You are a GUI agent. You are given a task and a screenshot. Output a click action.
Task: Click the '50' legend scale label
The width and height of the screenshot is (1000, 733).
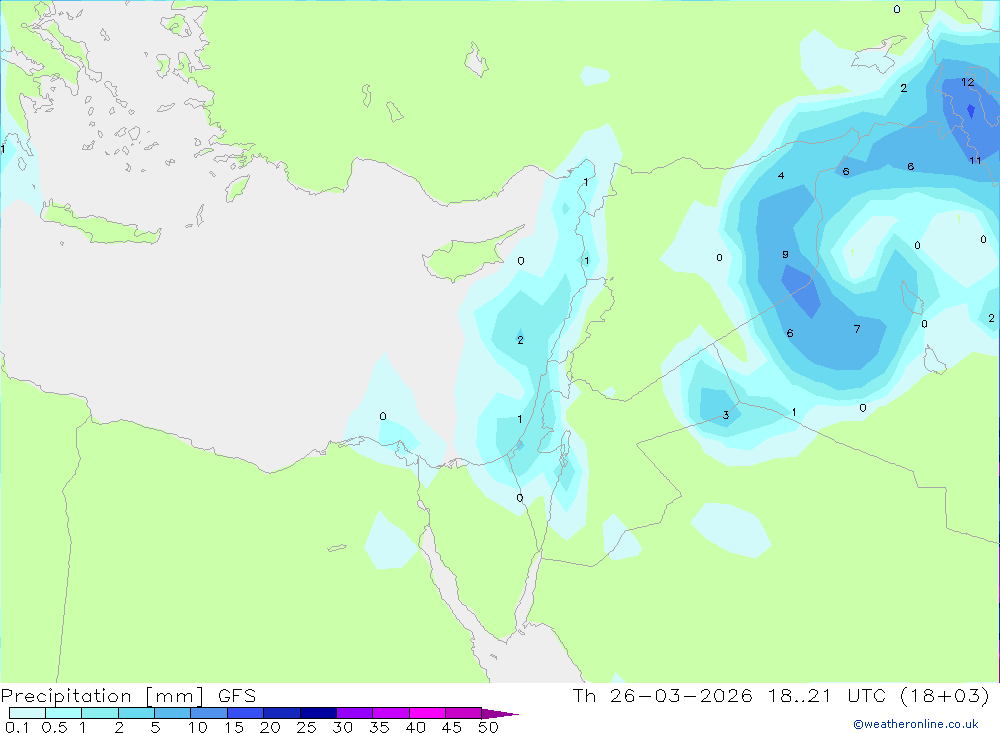pyautogui.click(x=488, y=727)
